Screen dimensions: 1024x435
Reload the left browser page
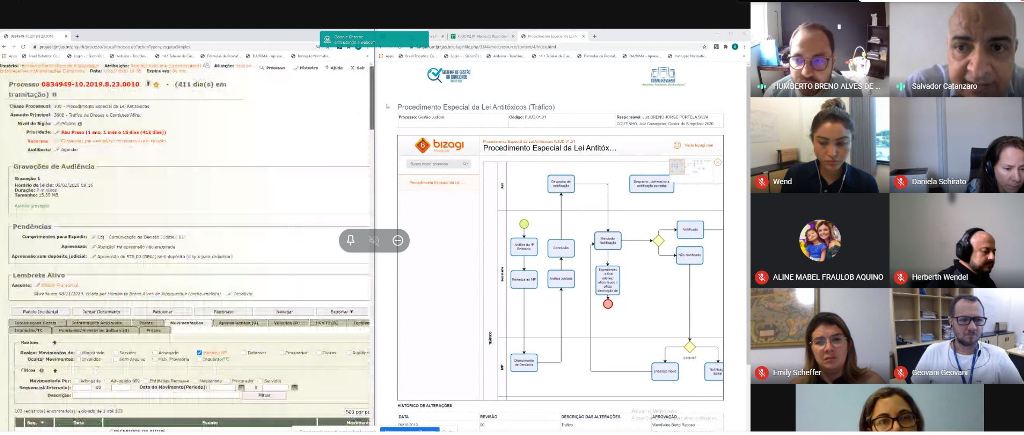(x=22, y=47)
